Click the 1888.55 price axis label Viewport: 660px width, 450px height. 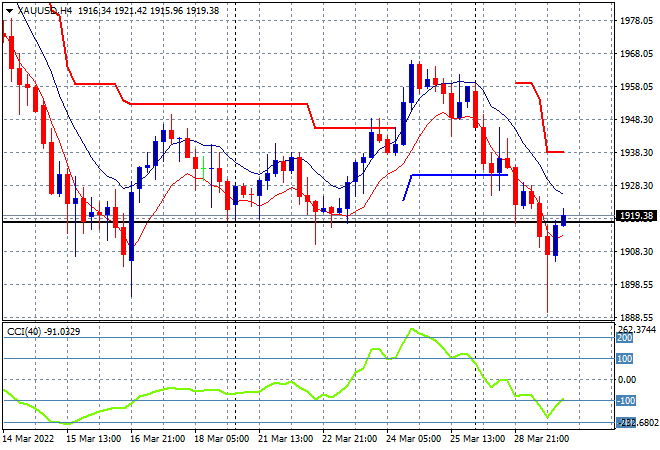point(637,317)
